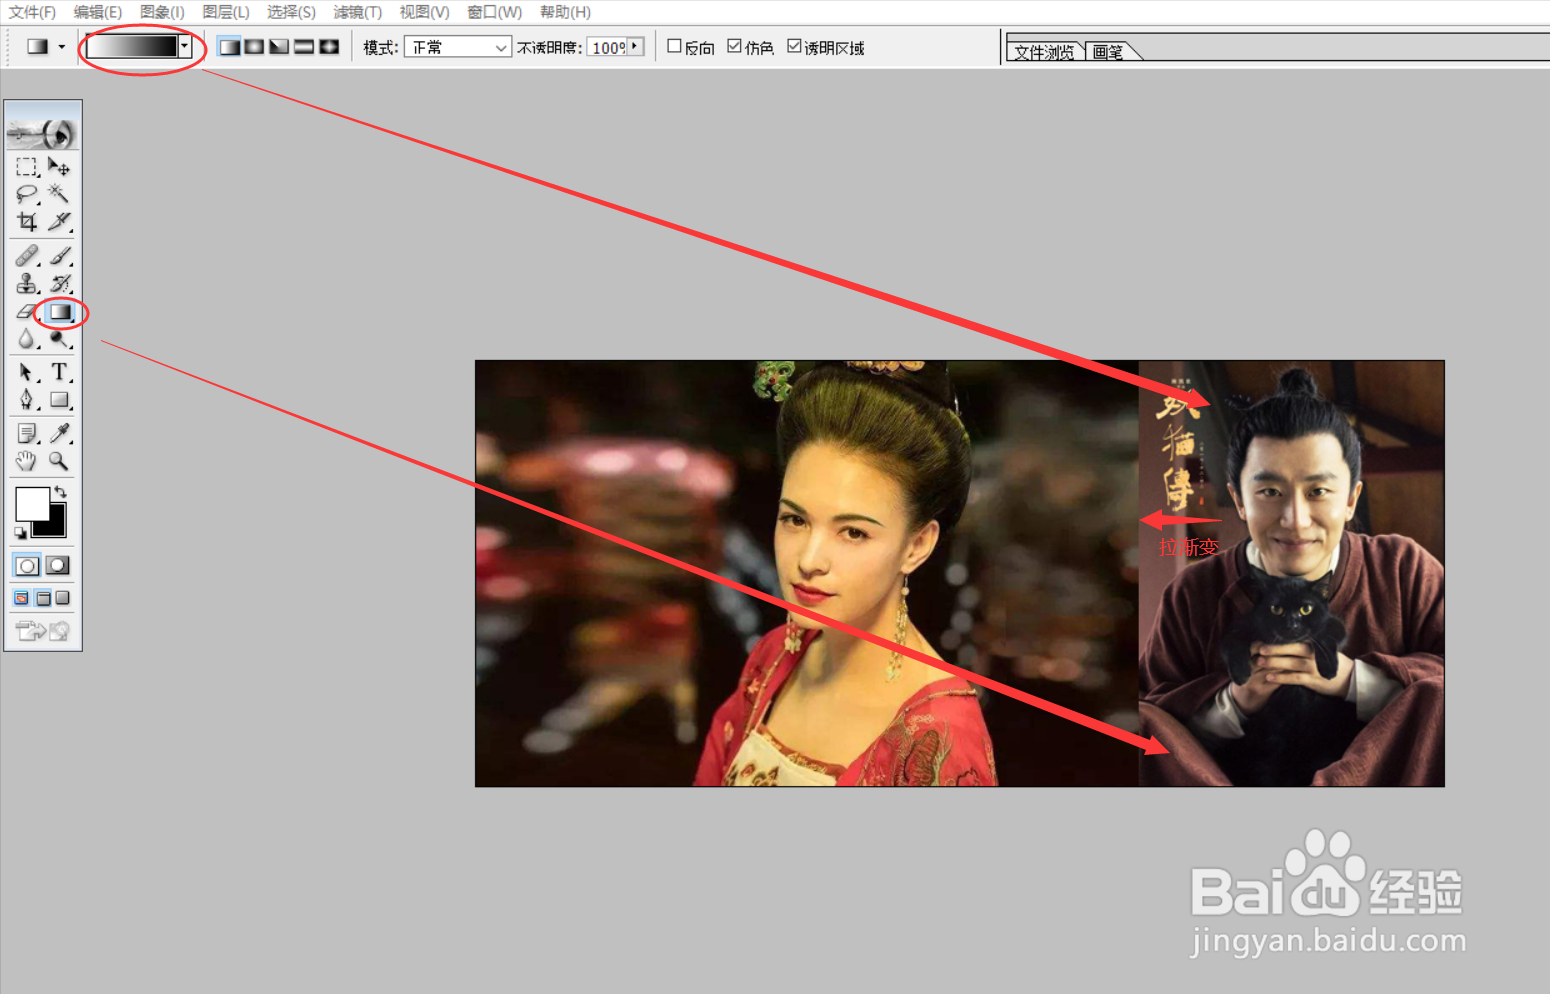Switch to Full Screen mode
The width and height of the screenshot is (1550, 994).
pos(63,598)
